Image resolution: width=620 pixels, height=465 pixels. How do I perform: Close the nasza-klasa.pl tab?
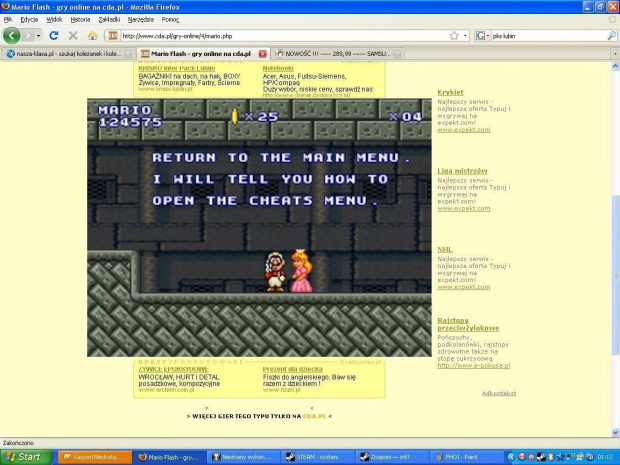tap(128, 54)
